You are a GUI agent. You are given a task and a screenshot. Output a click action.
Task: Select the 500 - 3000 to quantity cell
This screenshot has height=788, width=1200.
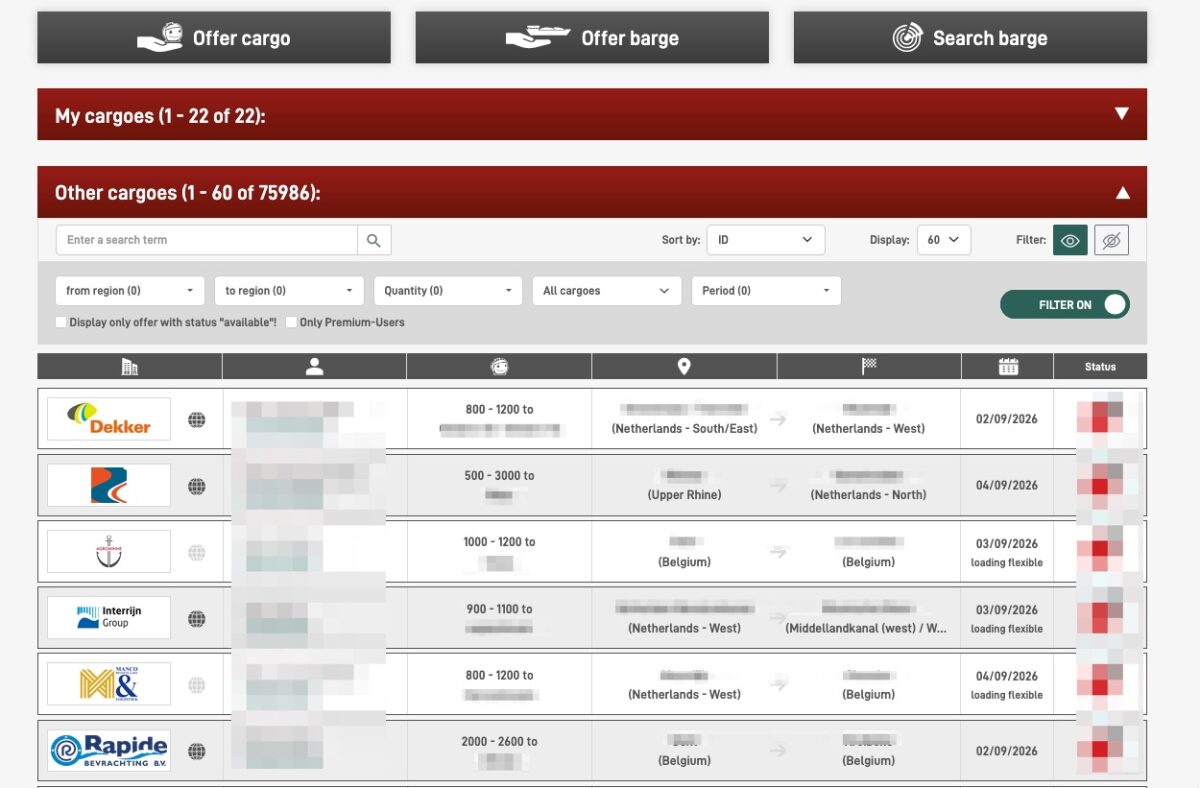tap(499, 485)
